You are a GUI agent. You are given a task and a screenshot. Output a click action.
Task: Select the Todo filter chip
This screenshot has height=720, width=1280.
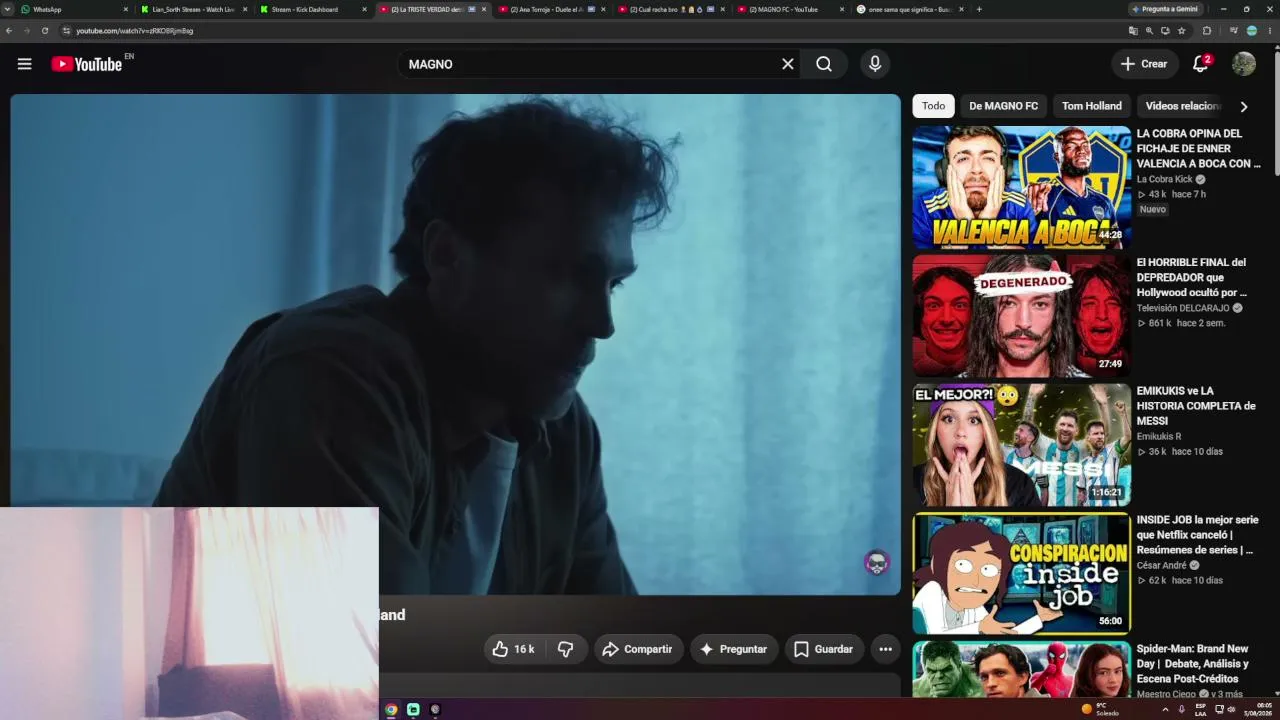[x=933, y=106]
